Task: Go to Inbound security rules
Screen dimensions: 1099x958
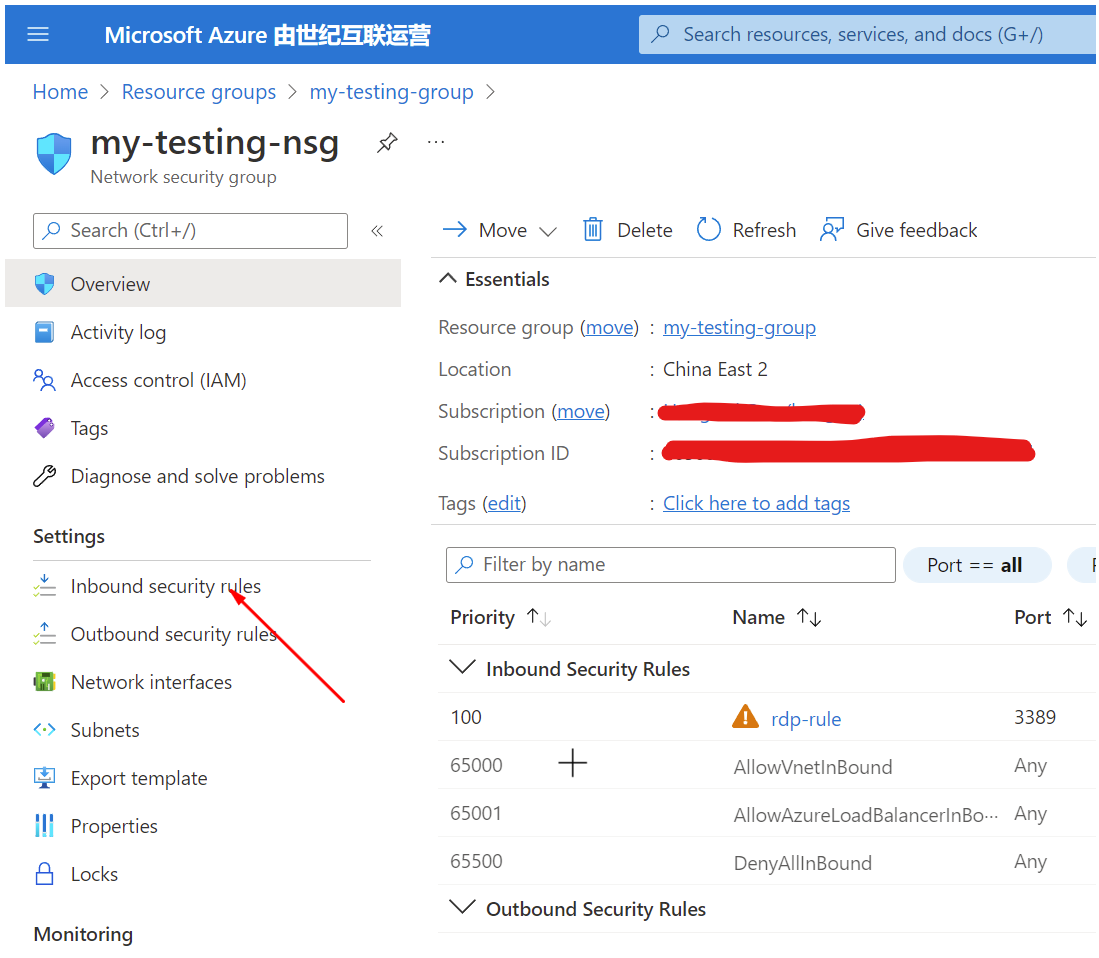Action: (165, 586)
